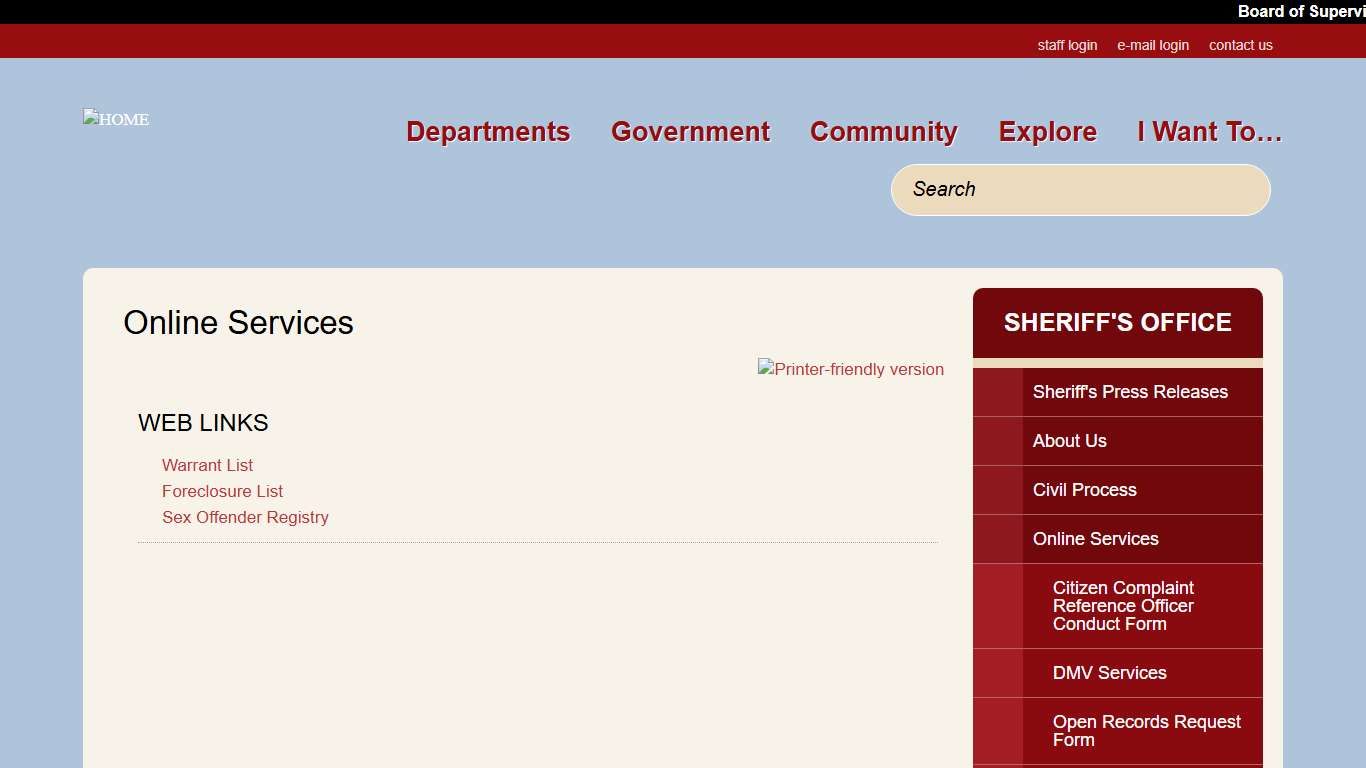
Task: Click the Printer-friendly version icon
Action: [x=851, y=369]
